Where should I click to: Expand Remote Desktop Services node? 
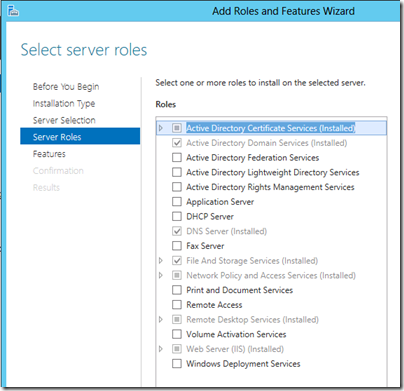[161, 319]
